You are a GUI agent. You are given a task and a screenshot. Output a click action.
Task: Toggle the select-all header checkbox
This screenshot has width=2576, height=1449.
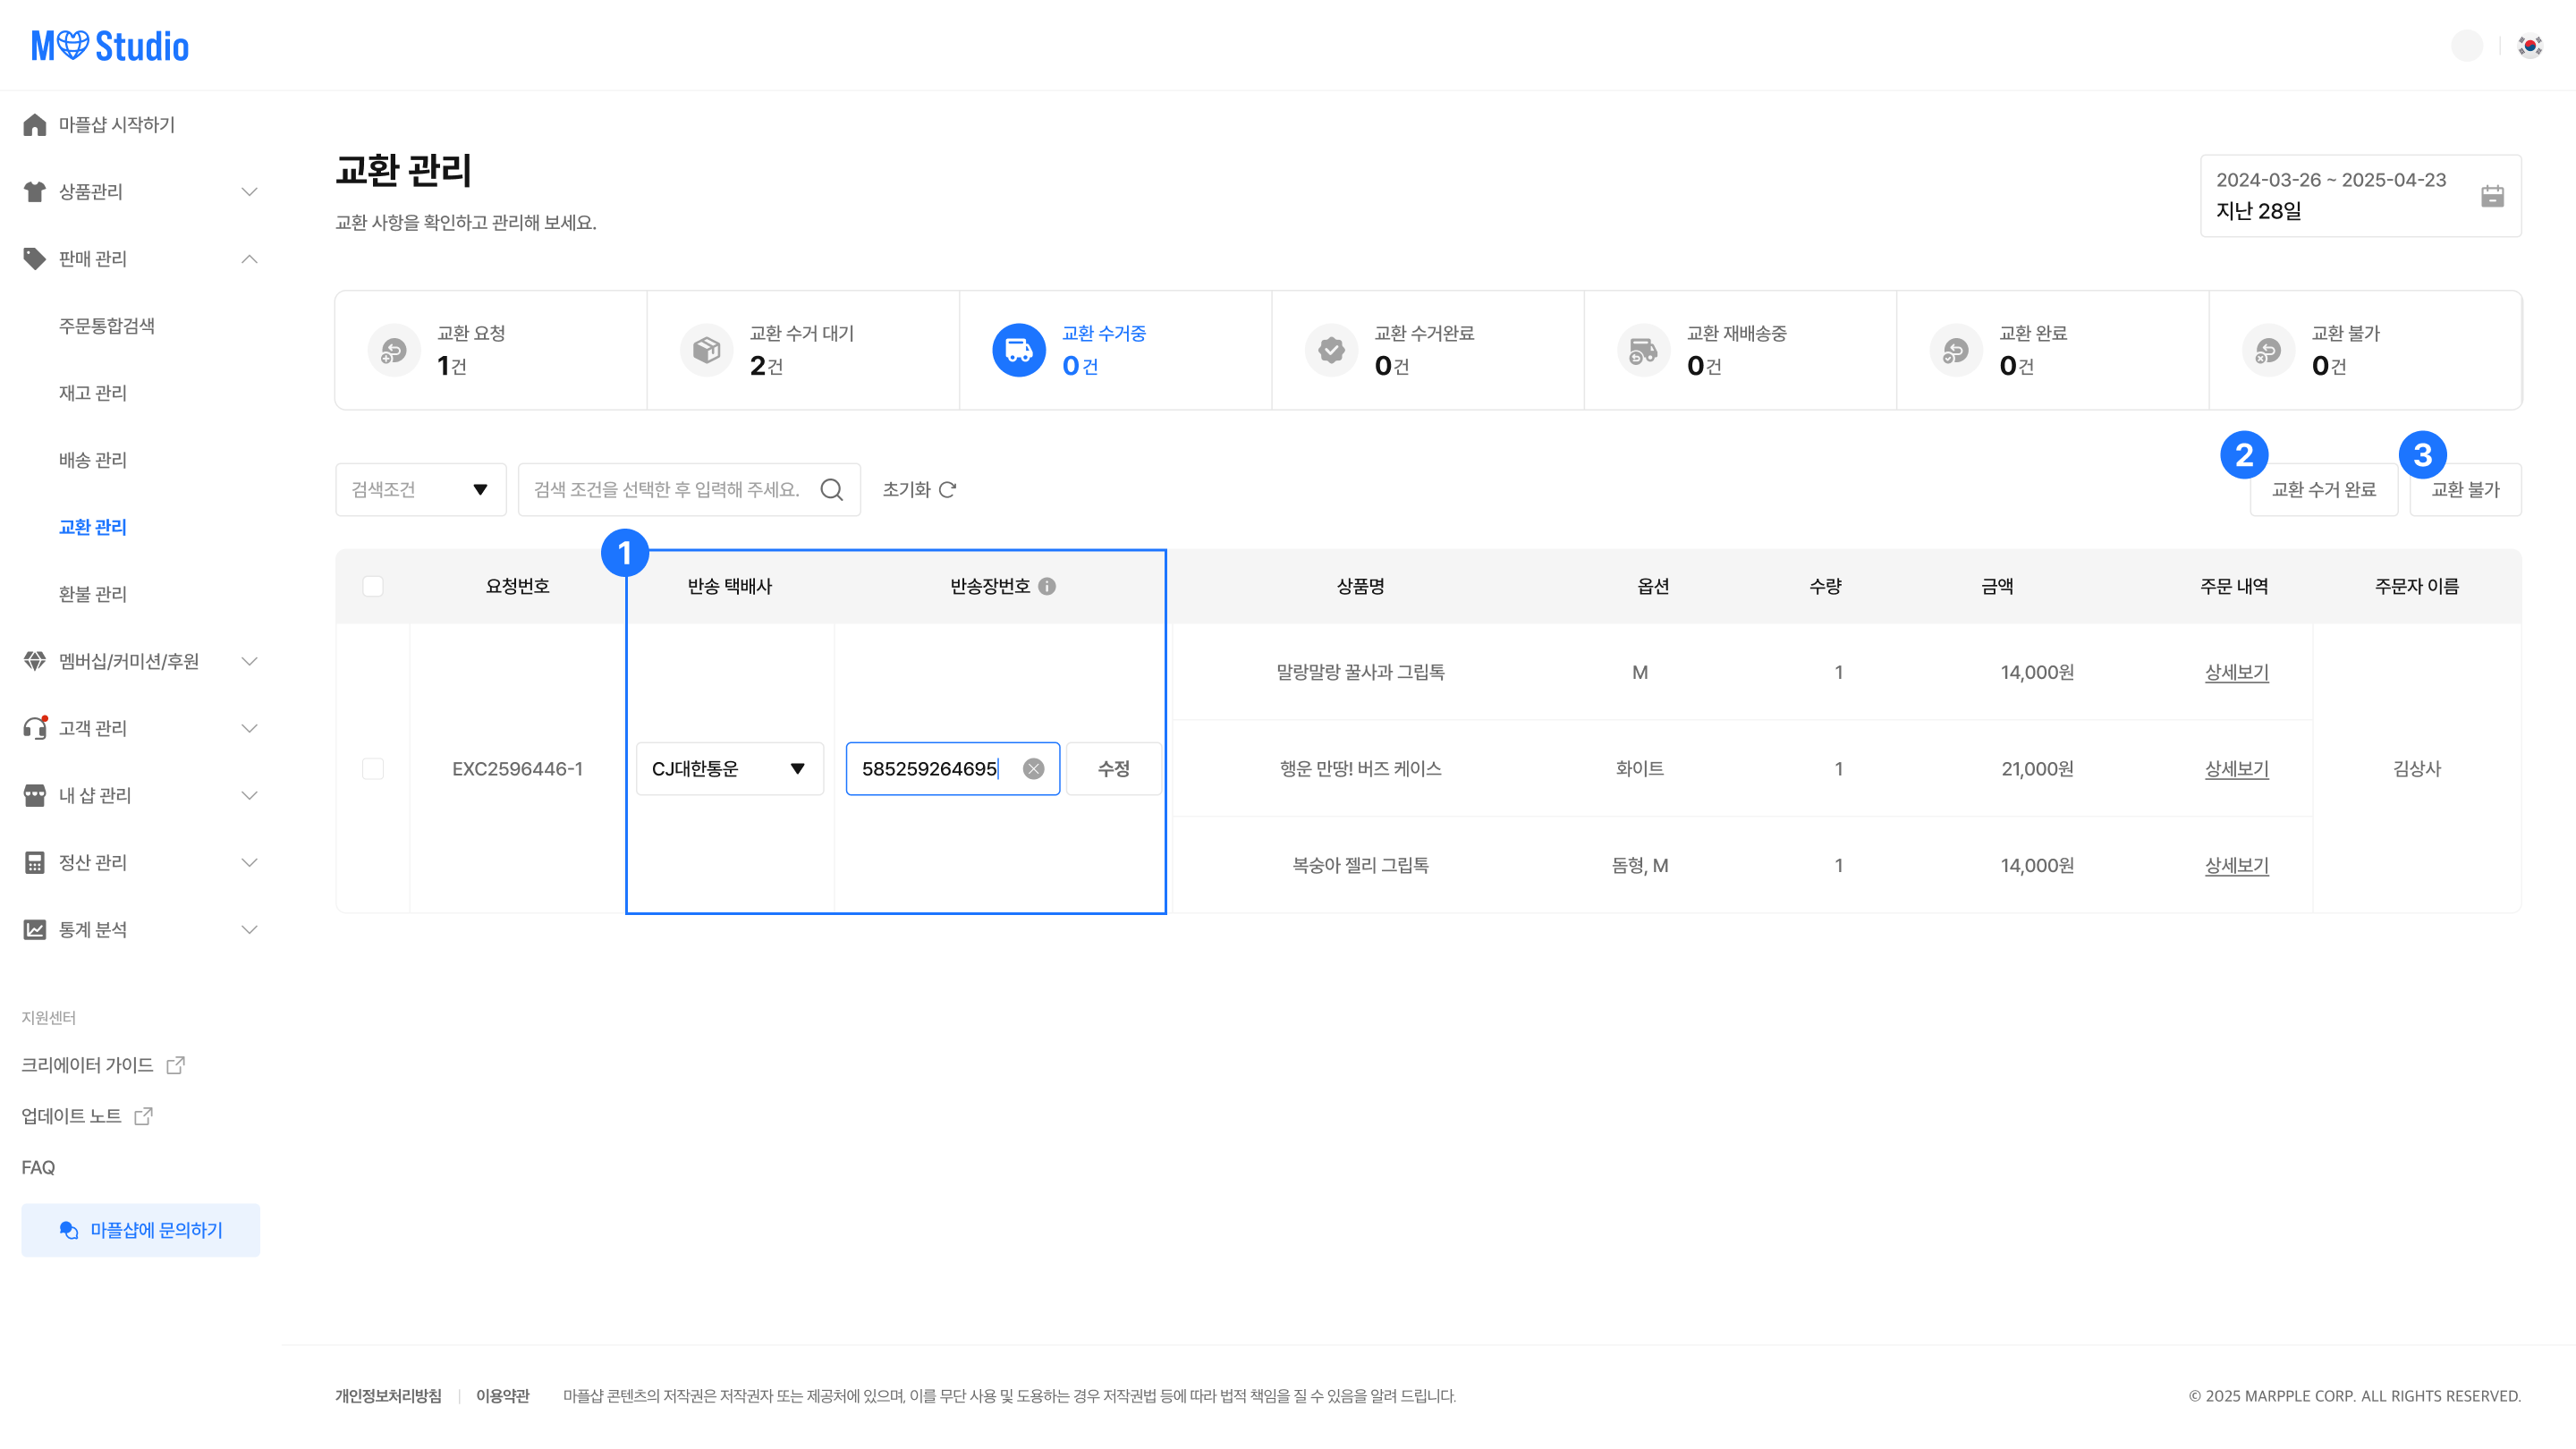[x=373, y=586]
